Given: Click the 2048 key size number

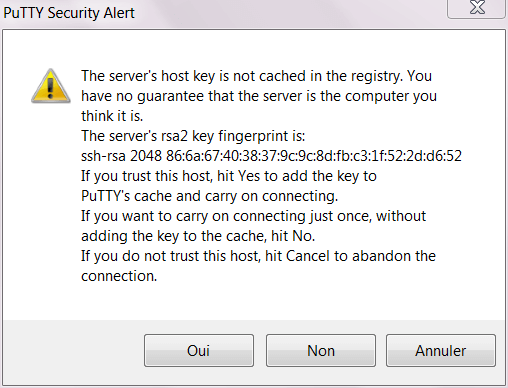Looking at the screenshot, I should coord(146,156).
